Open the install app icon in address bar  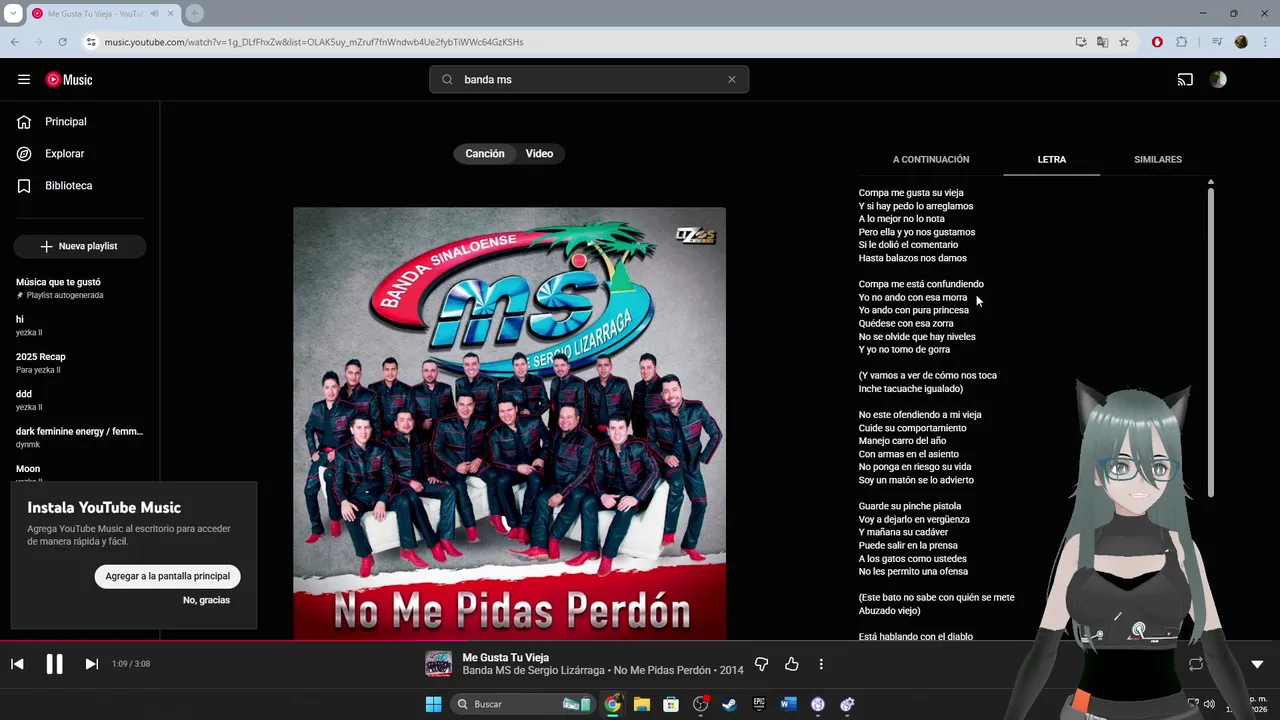click(x=1081, y=42)
